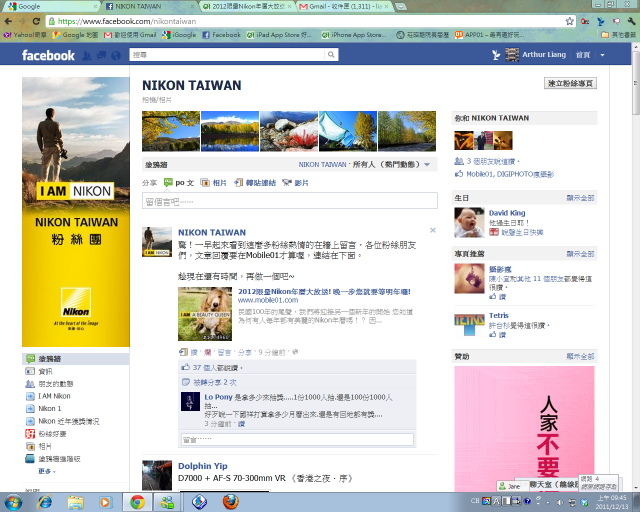
Task: Open David King's birthday profile
Action: pyautogui.click(x=507, y=213)
